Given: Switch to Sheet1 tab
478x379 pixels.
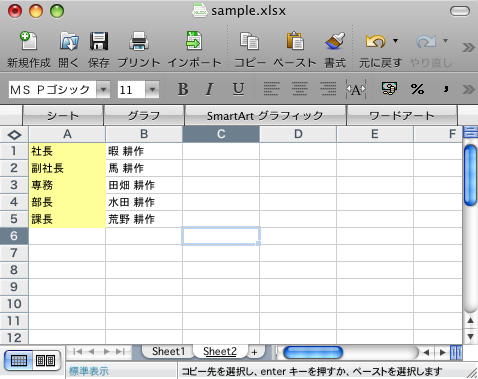Looking at the screenshot, I should (168, 351).
